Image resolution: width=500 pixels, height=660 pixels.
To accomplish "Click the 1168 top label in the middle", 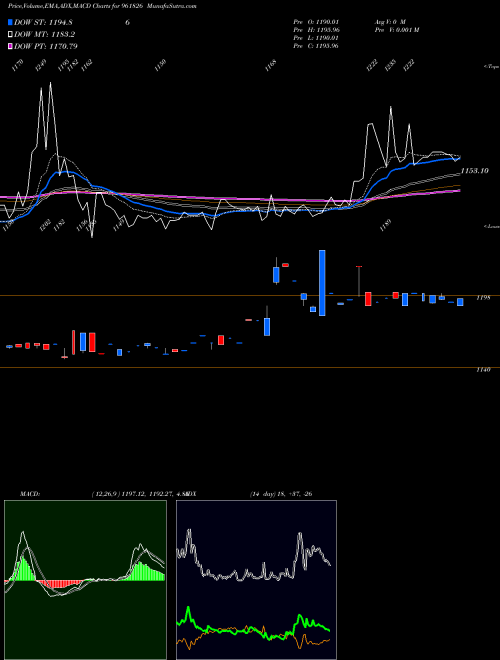I will (x=271, y=66).
